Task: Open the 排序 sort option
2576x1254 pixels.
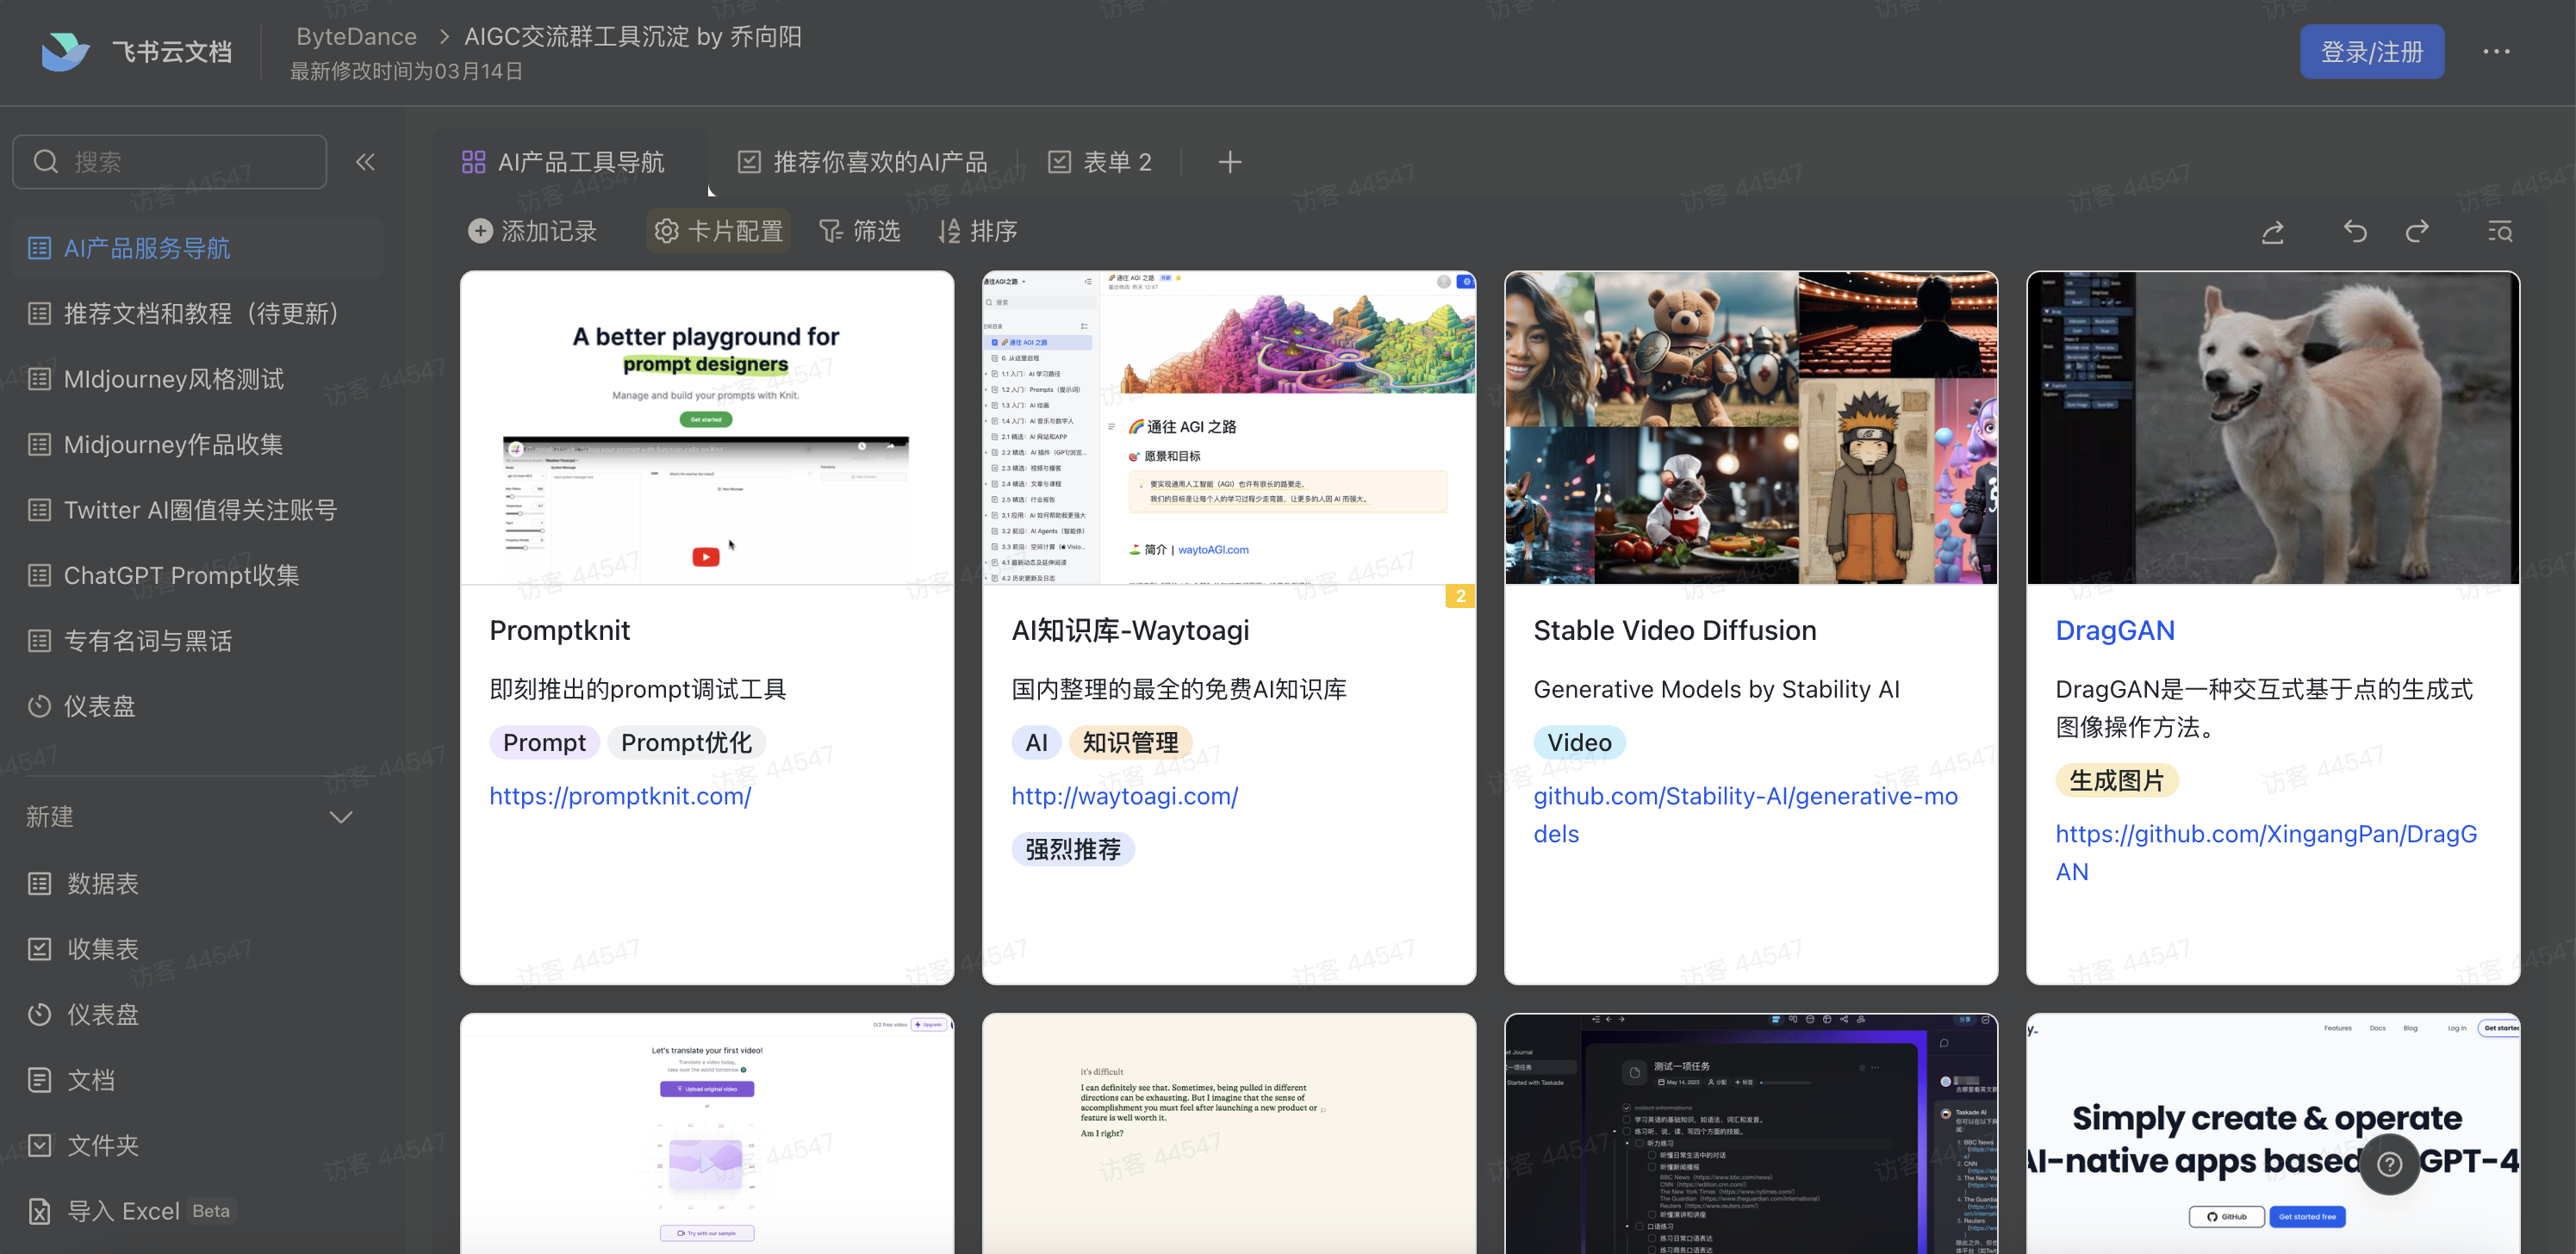Action: pos(977,231)
